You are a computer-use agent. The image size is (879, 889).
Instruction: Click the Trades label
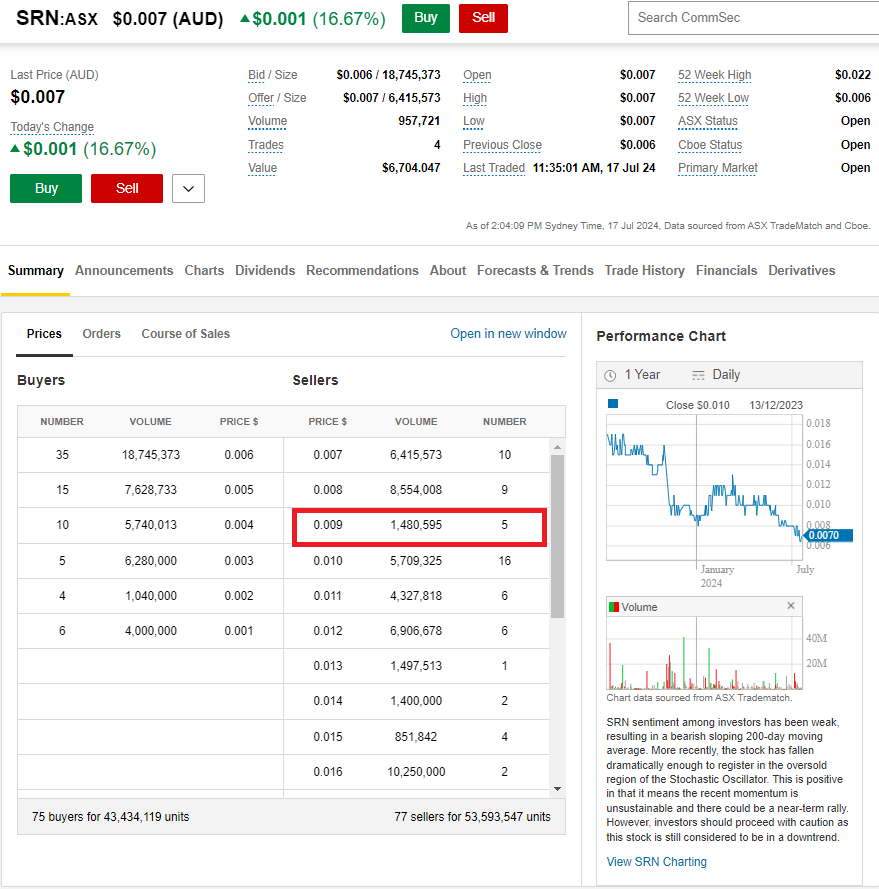coord(265,145)
